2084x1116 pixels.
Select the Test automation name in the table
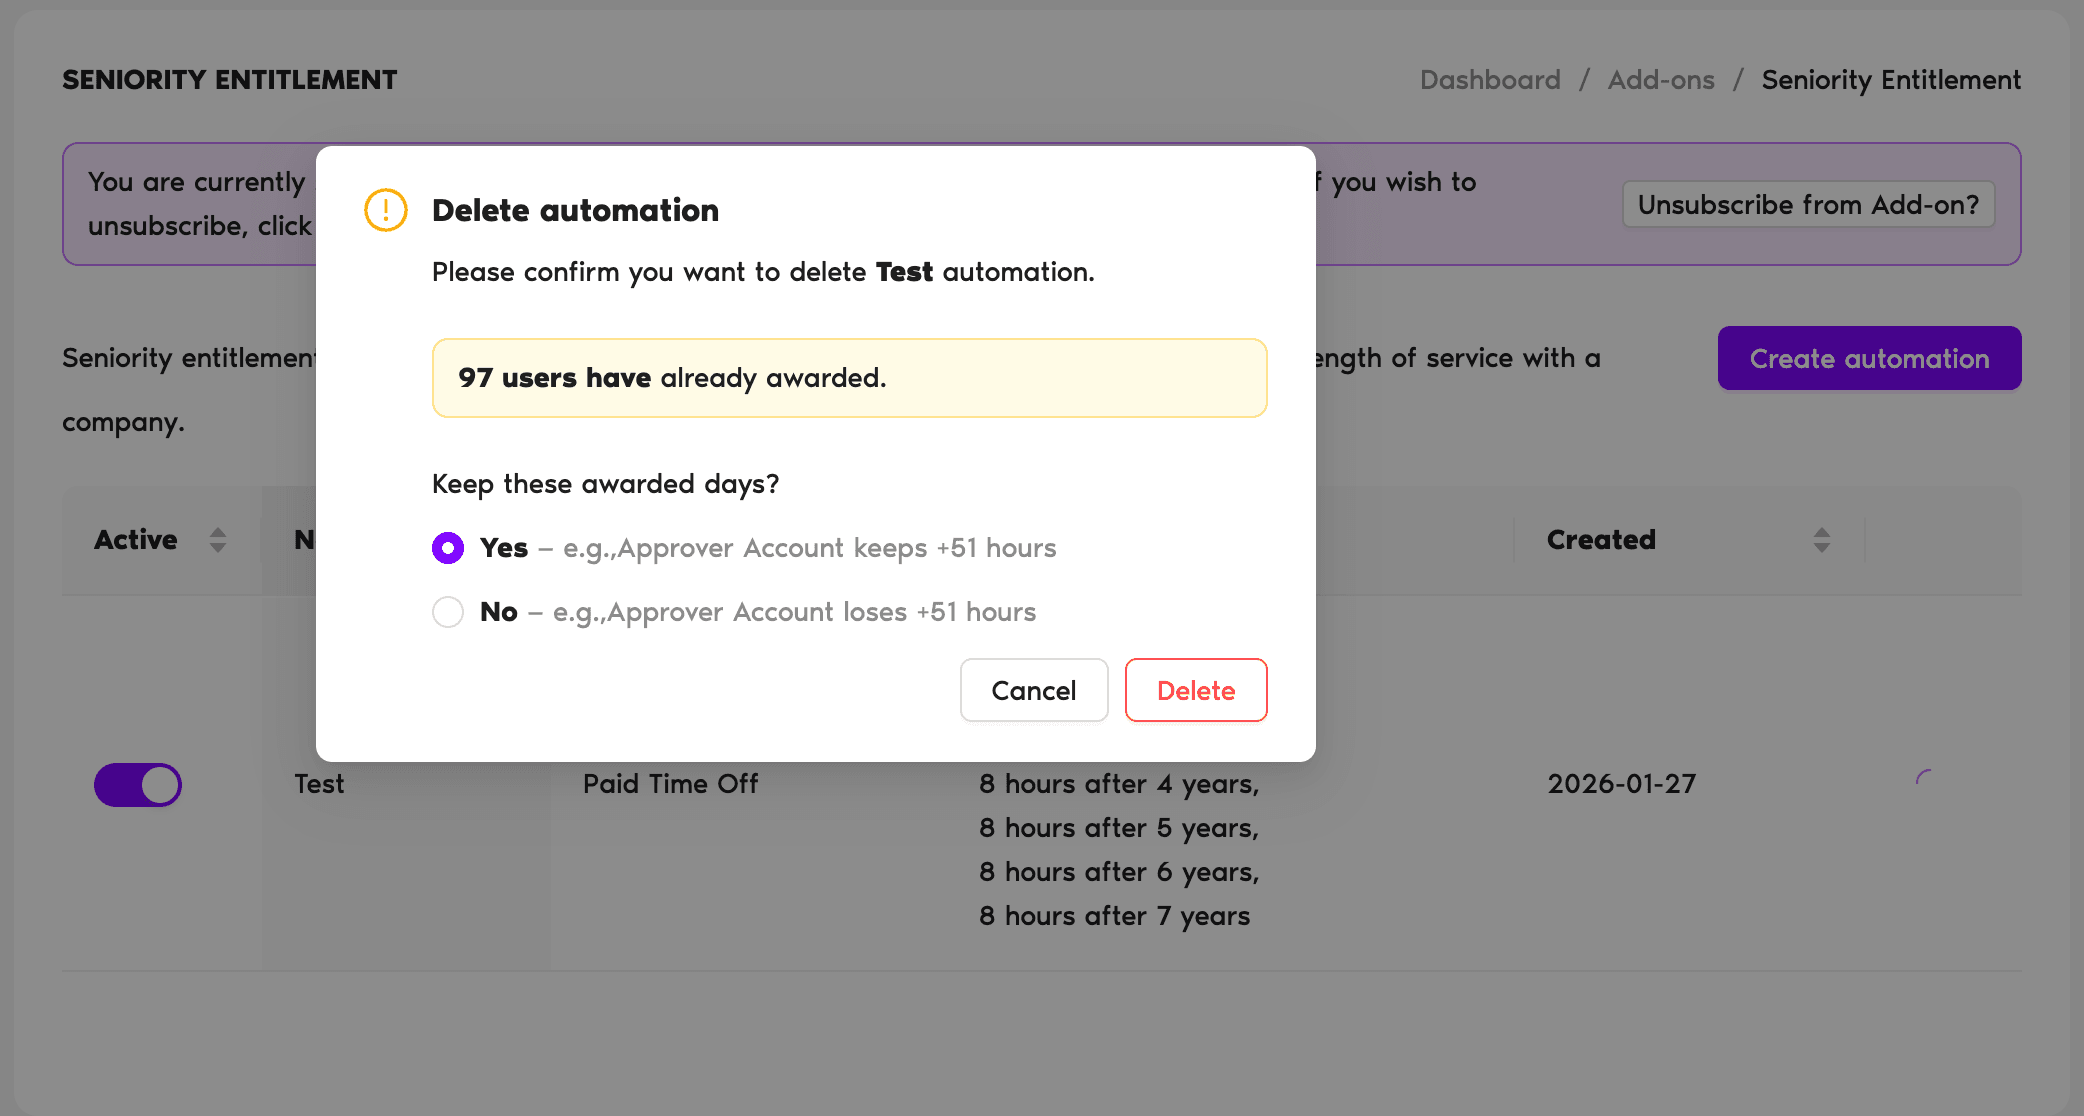(x=318, y=784)
